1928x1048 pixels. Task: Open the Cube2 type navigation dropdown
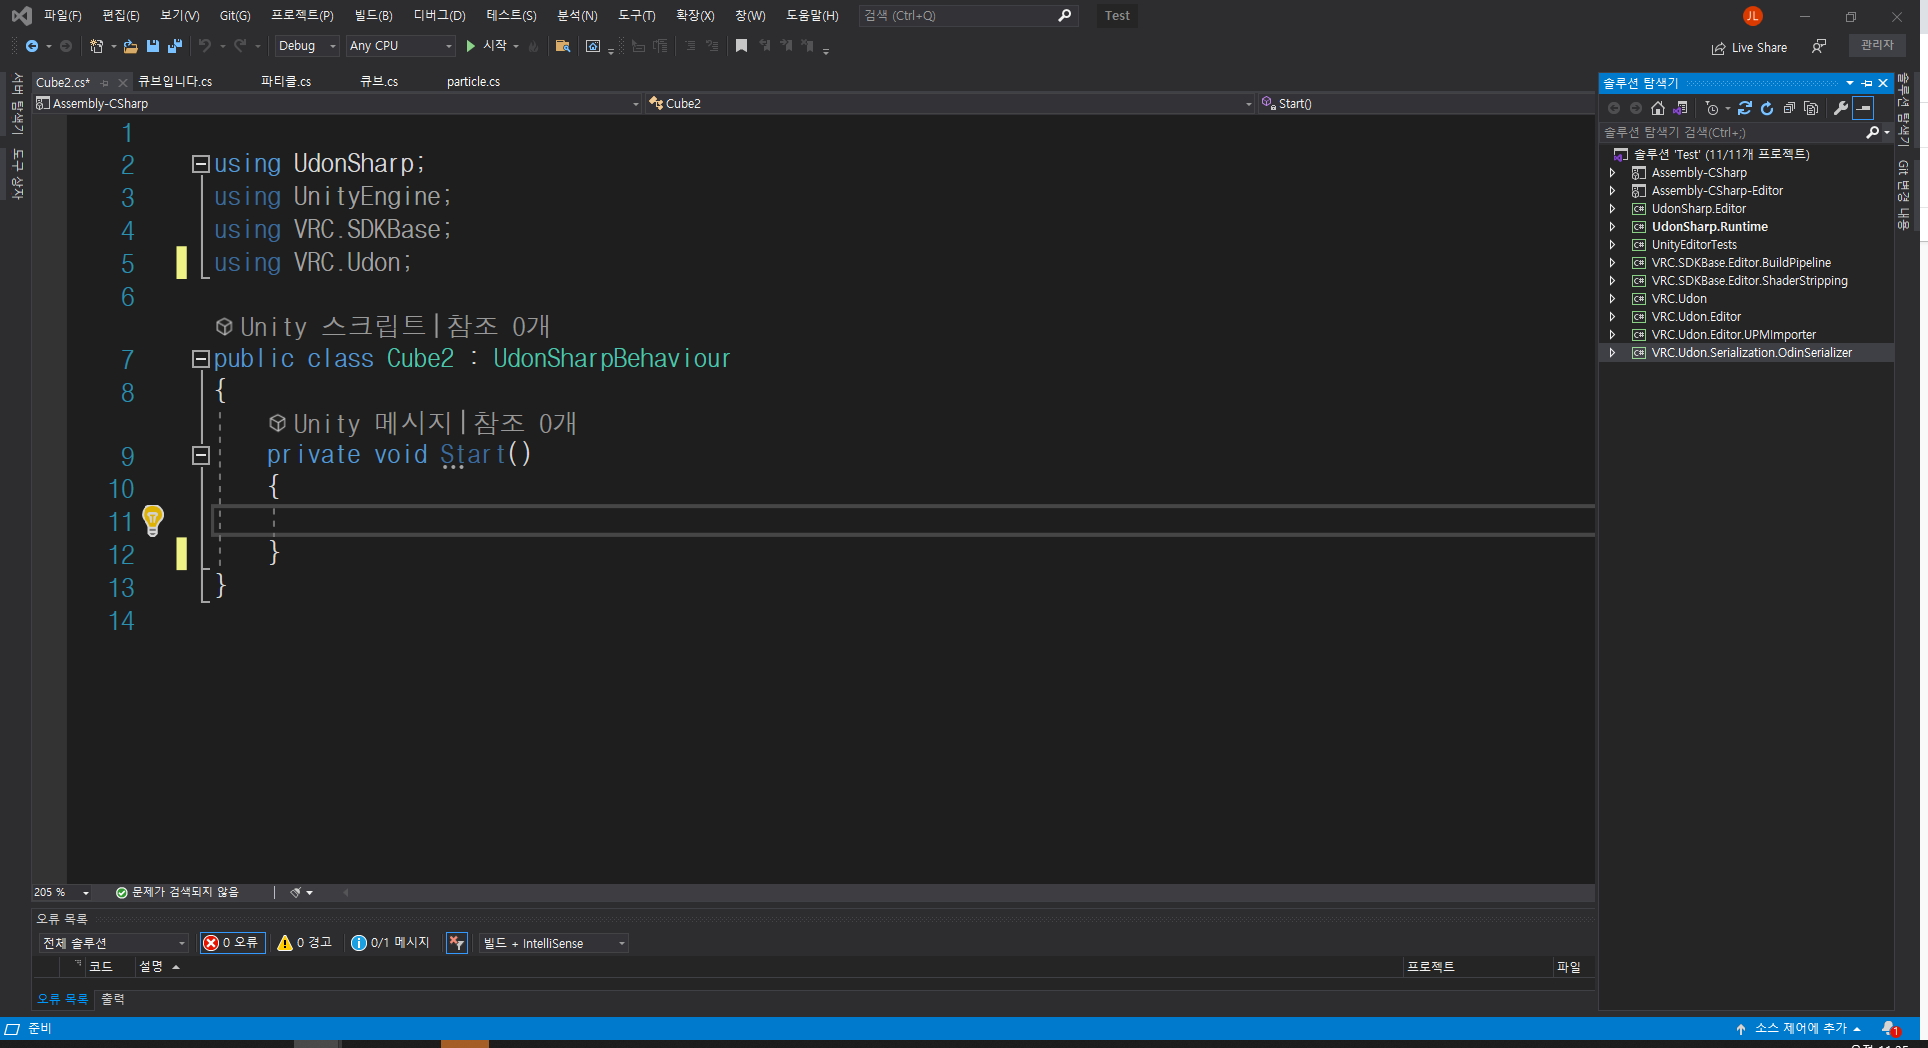[950, 104]
